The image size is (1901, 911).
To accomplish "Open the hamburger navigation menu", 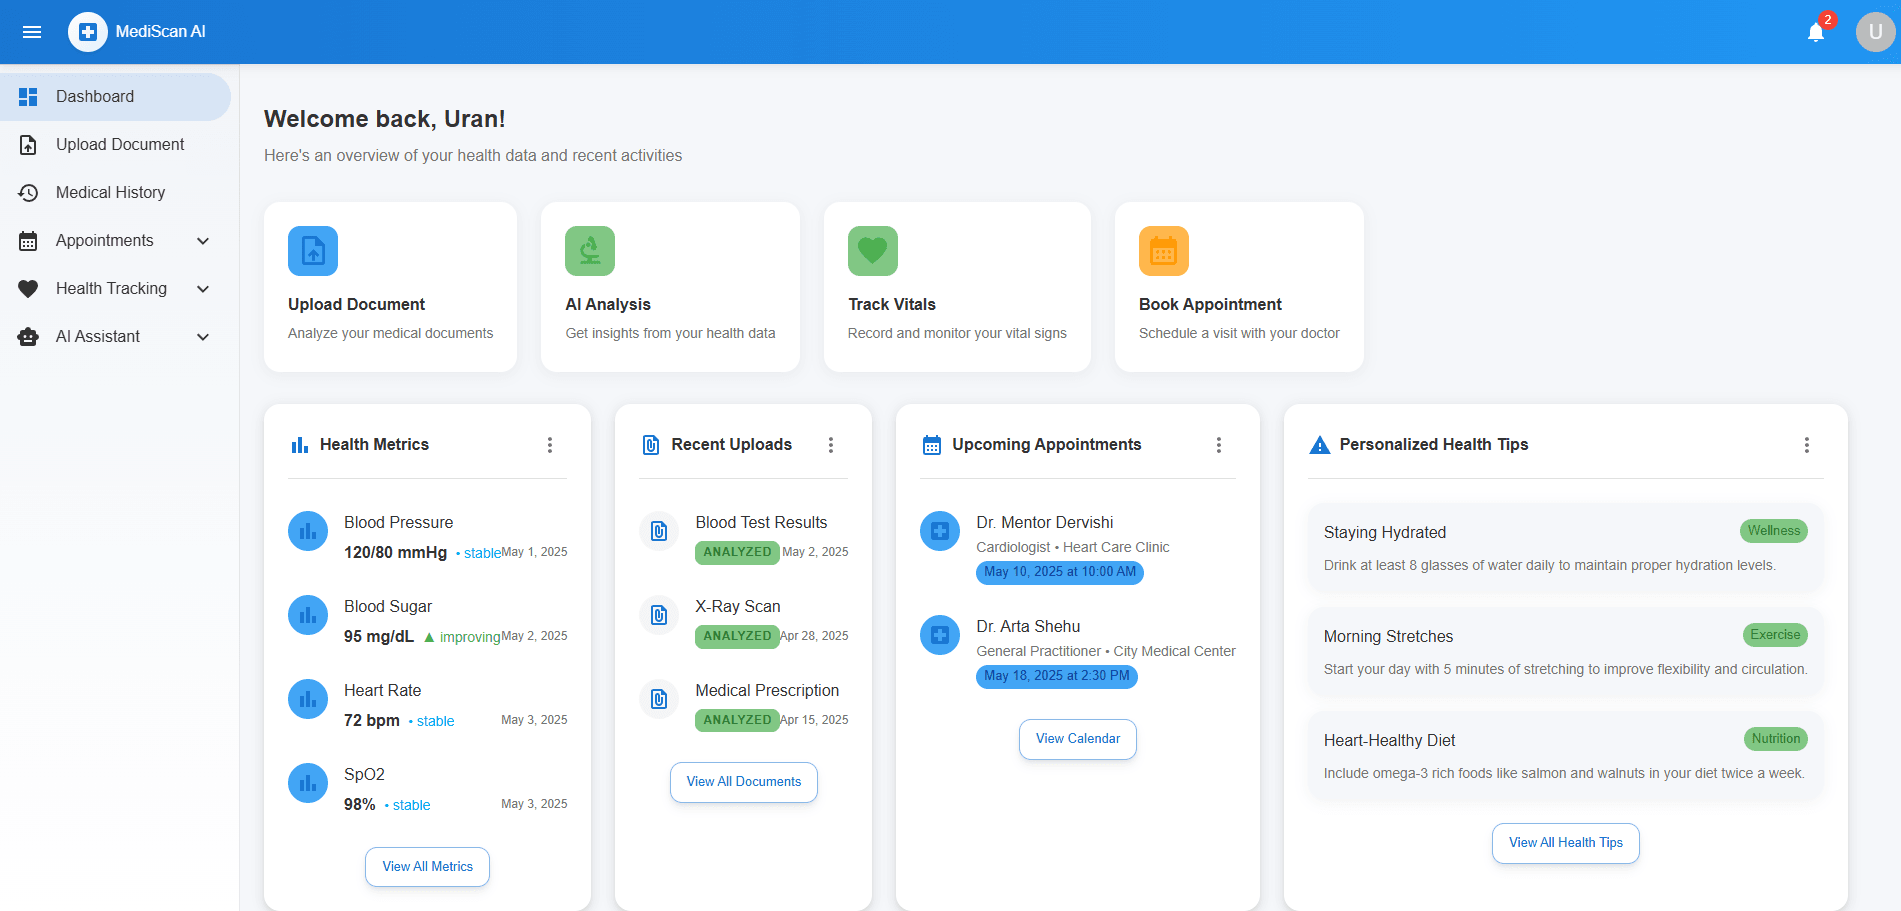I will [32, 32].
